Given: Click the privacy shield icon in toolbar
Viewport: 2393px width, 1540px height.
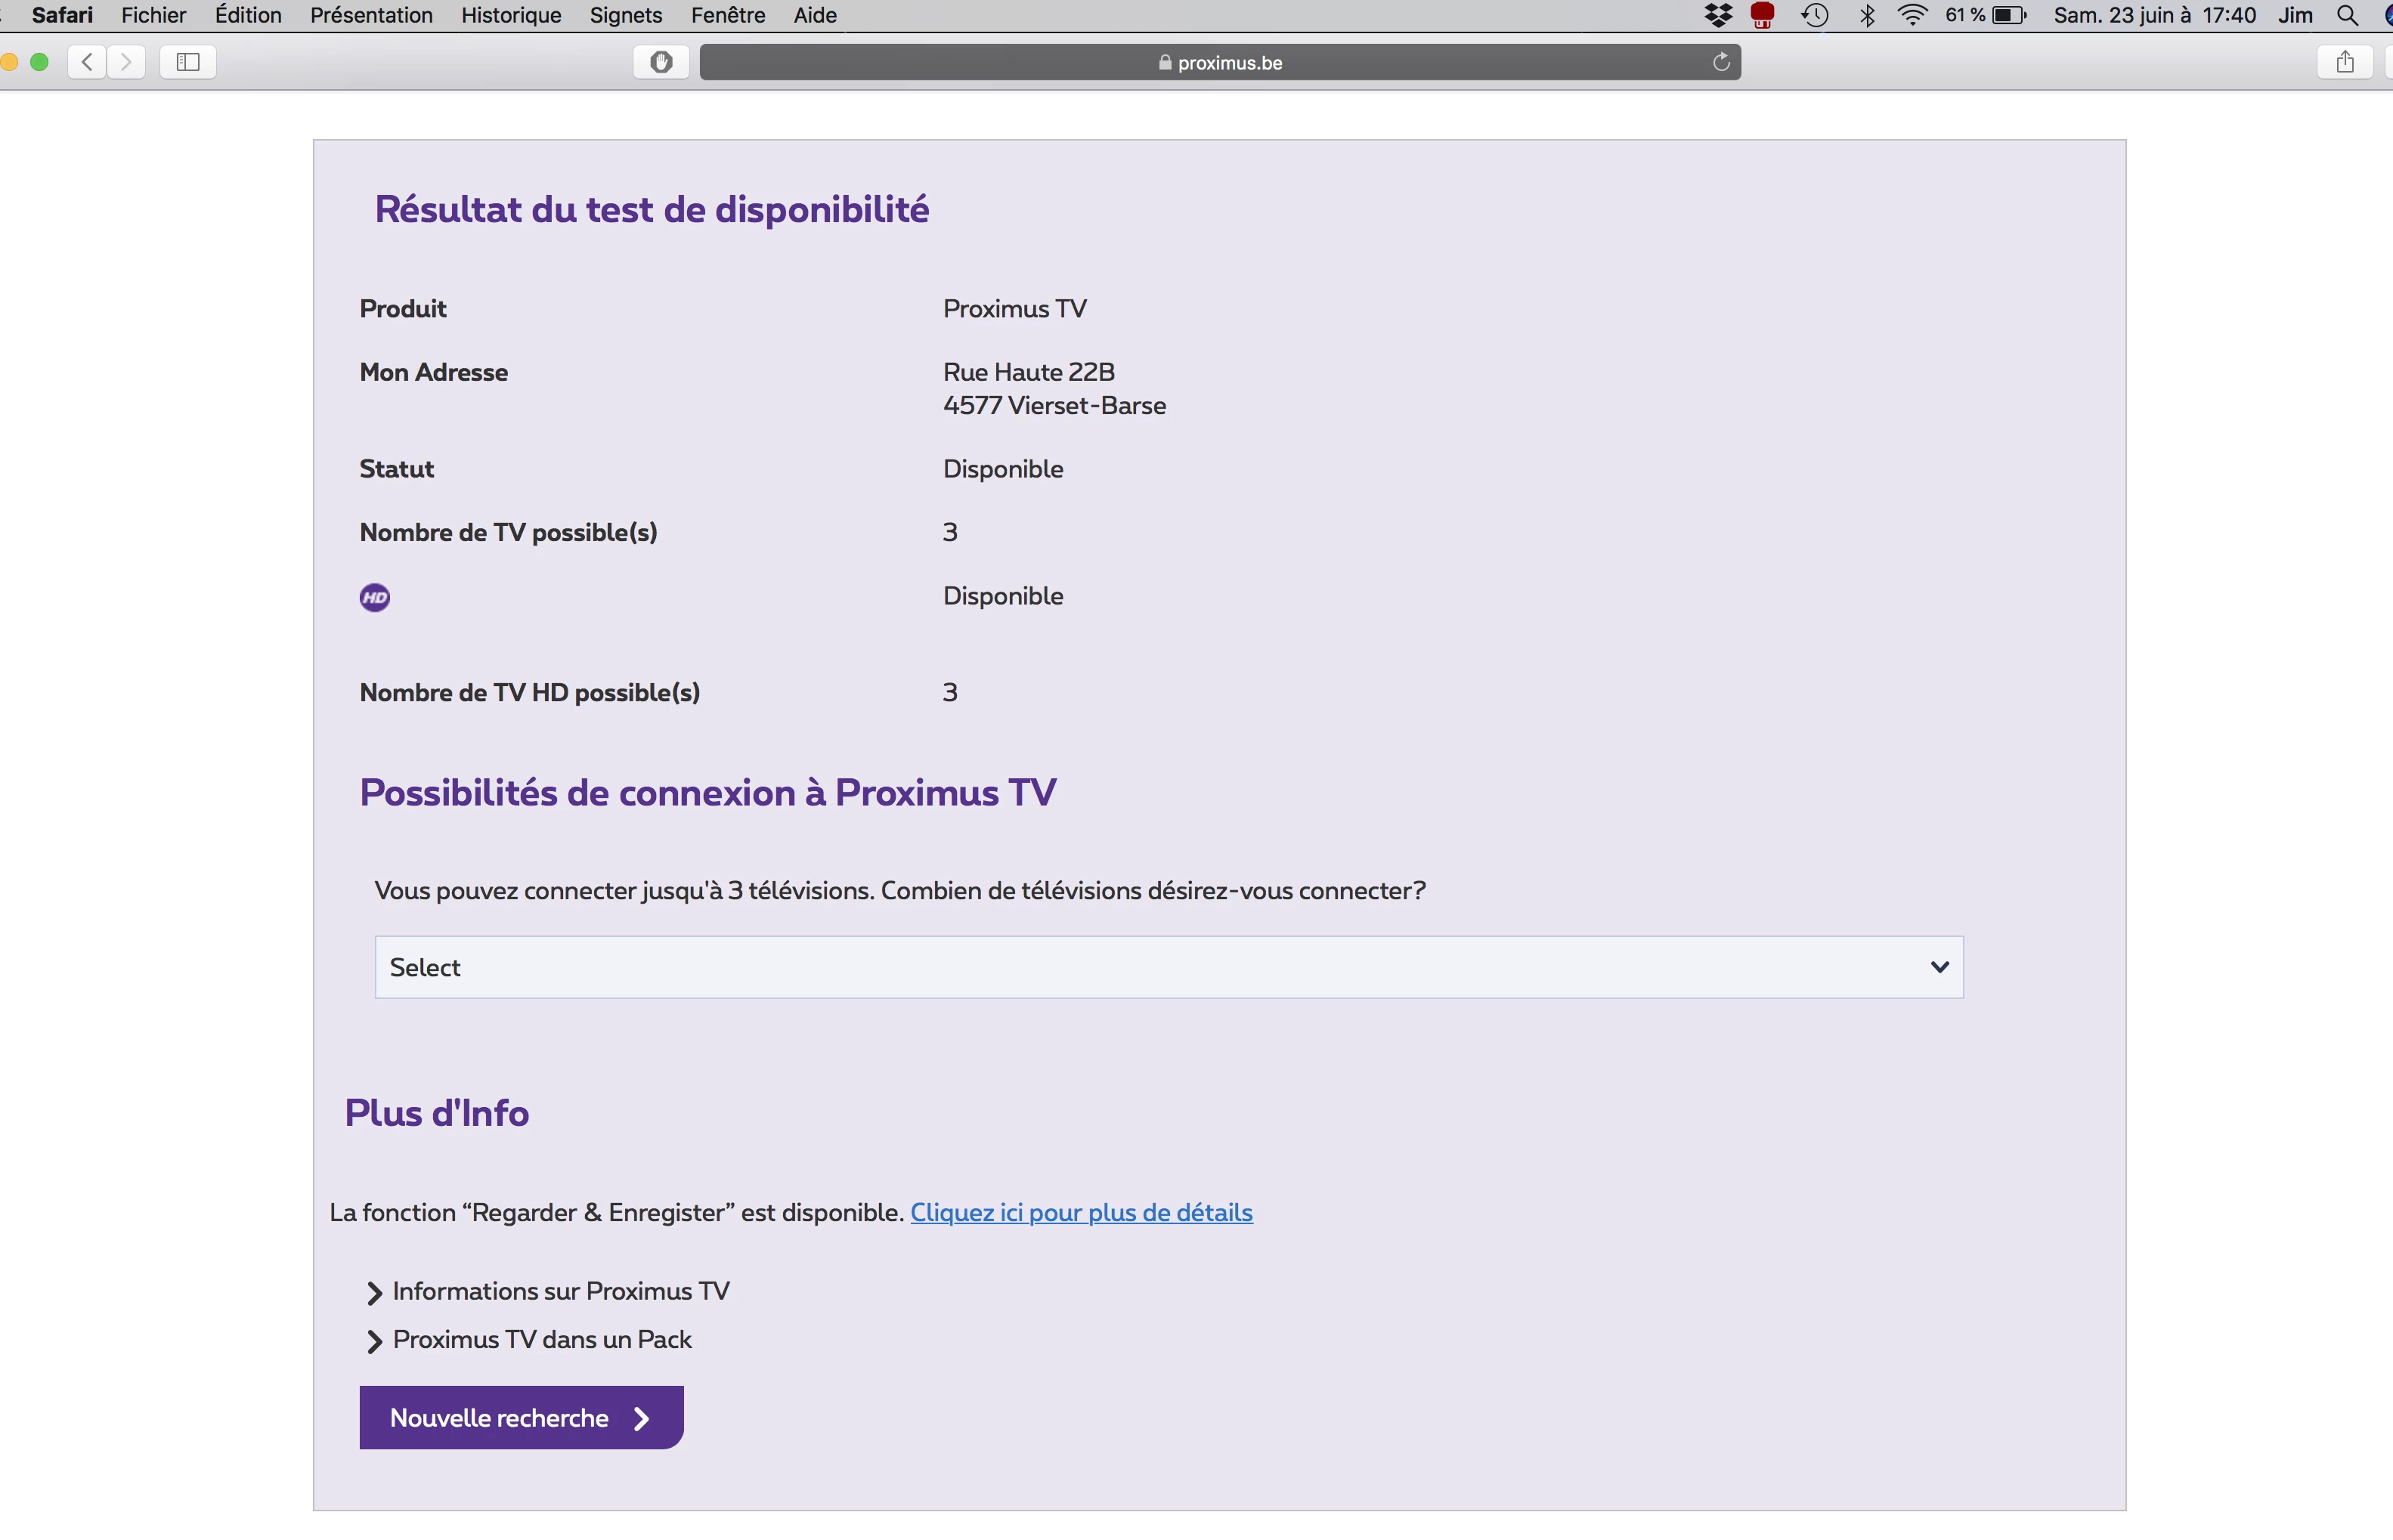Looking at the screenshot, I should click(661, 62).
